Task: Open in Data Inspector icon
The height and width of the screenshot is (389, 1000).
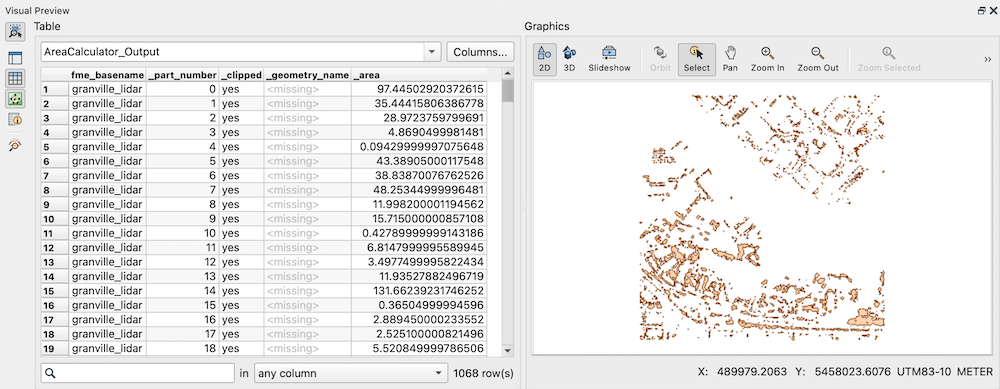Action: pyautogui.click(x=15, y=145)
